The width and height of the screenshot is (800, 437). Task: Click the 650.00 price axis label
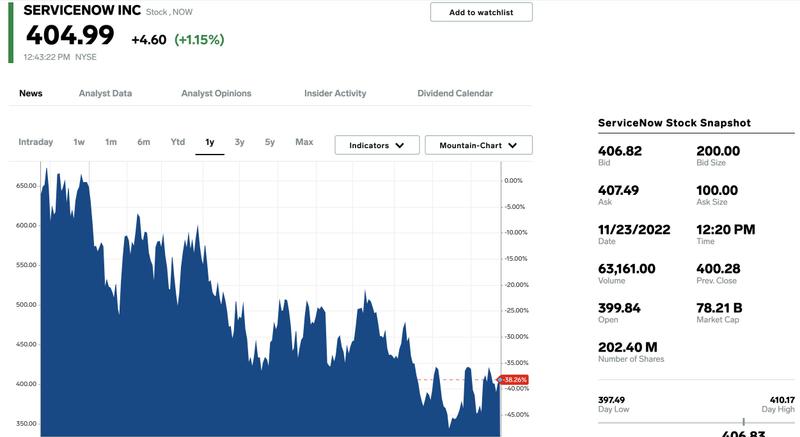click(26, 186)
